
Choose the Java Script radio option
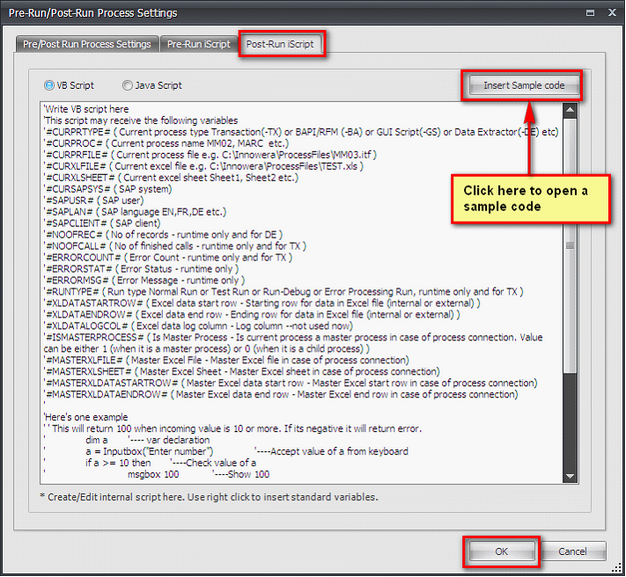[127, 86]
